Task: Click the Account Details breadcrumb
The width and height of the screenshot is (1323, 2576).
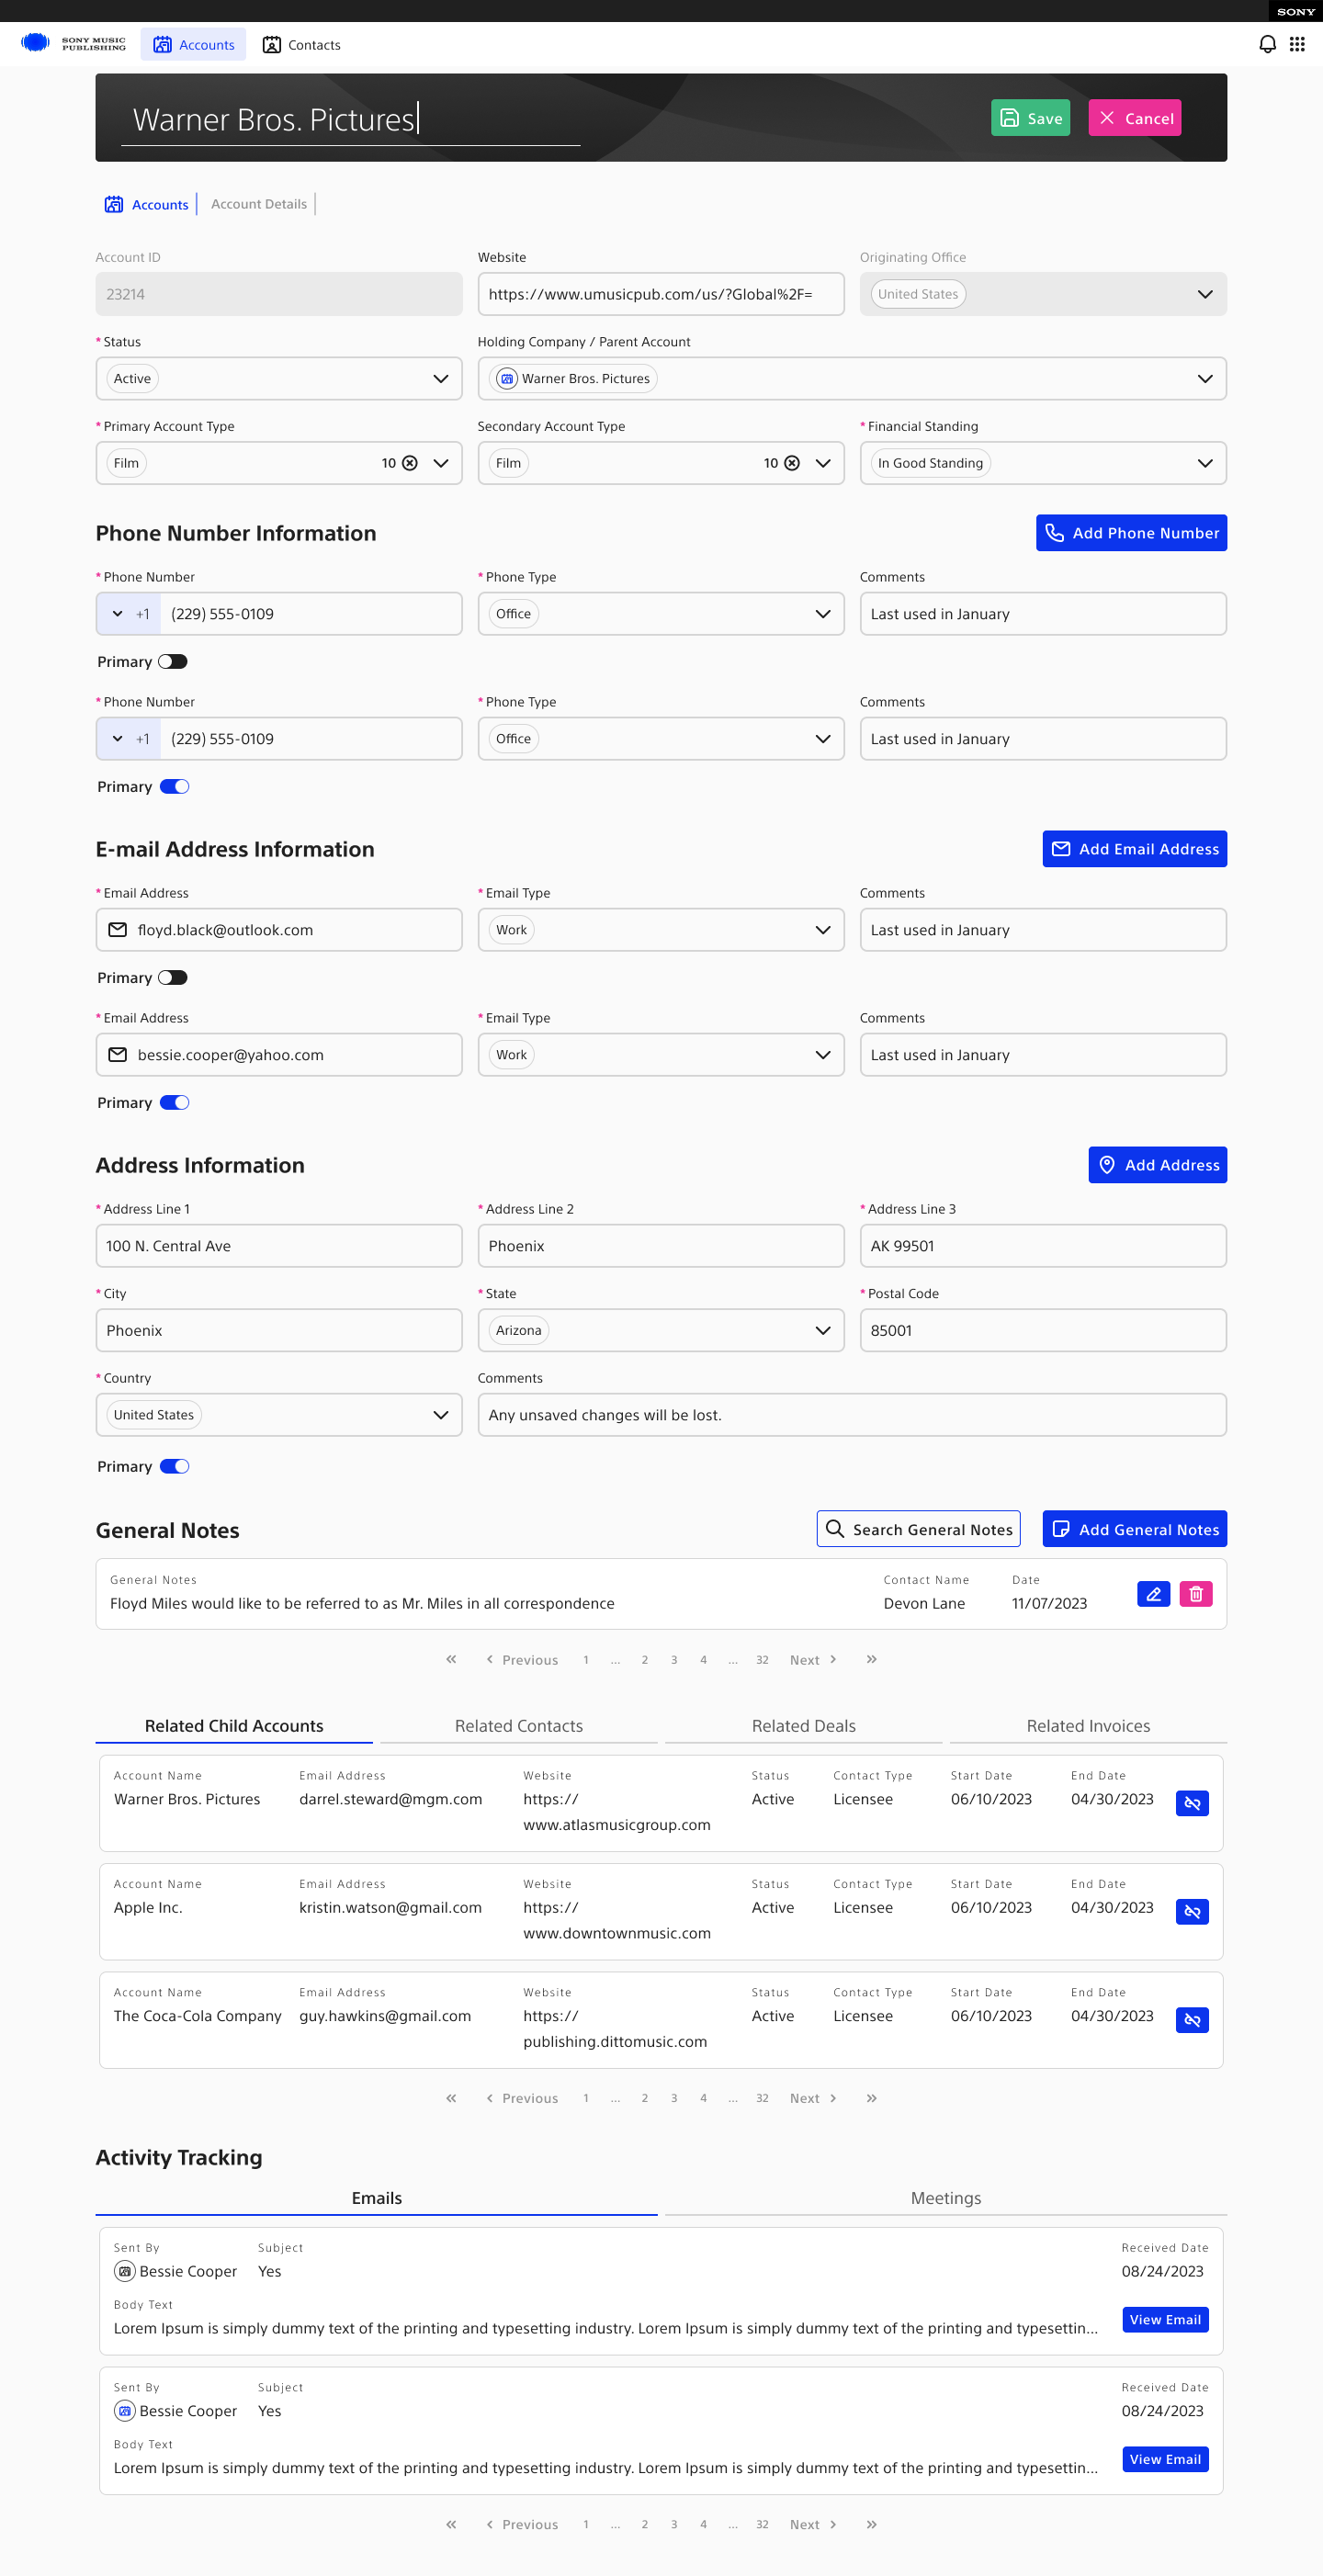Action: (259, 204)
